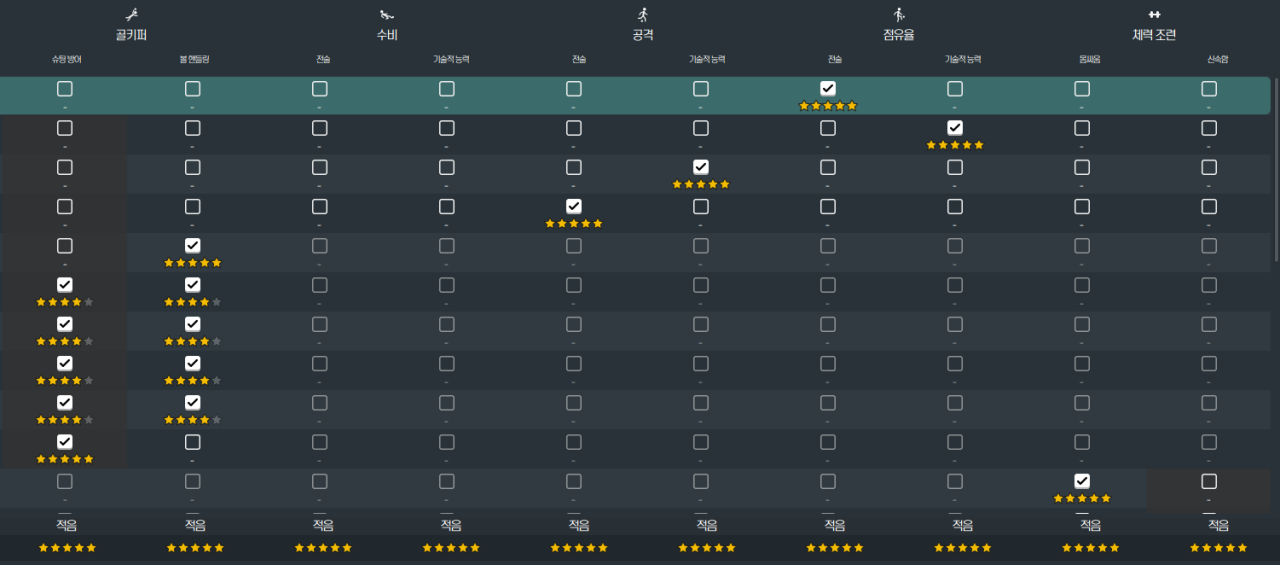1280x565 pixels.
Task: Uncheck the ticked 점유율 기술적 능력 checkbox
Action: [x=955, y=128]
